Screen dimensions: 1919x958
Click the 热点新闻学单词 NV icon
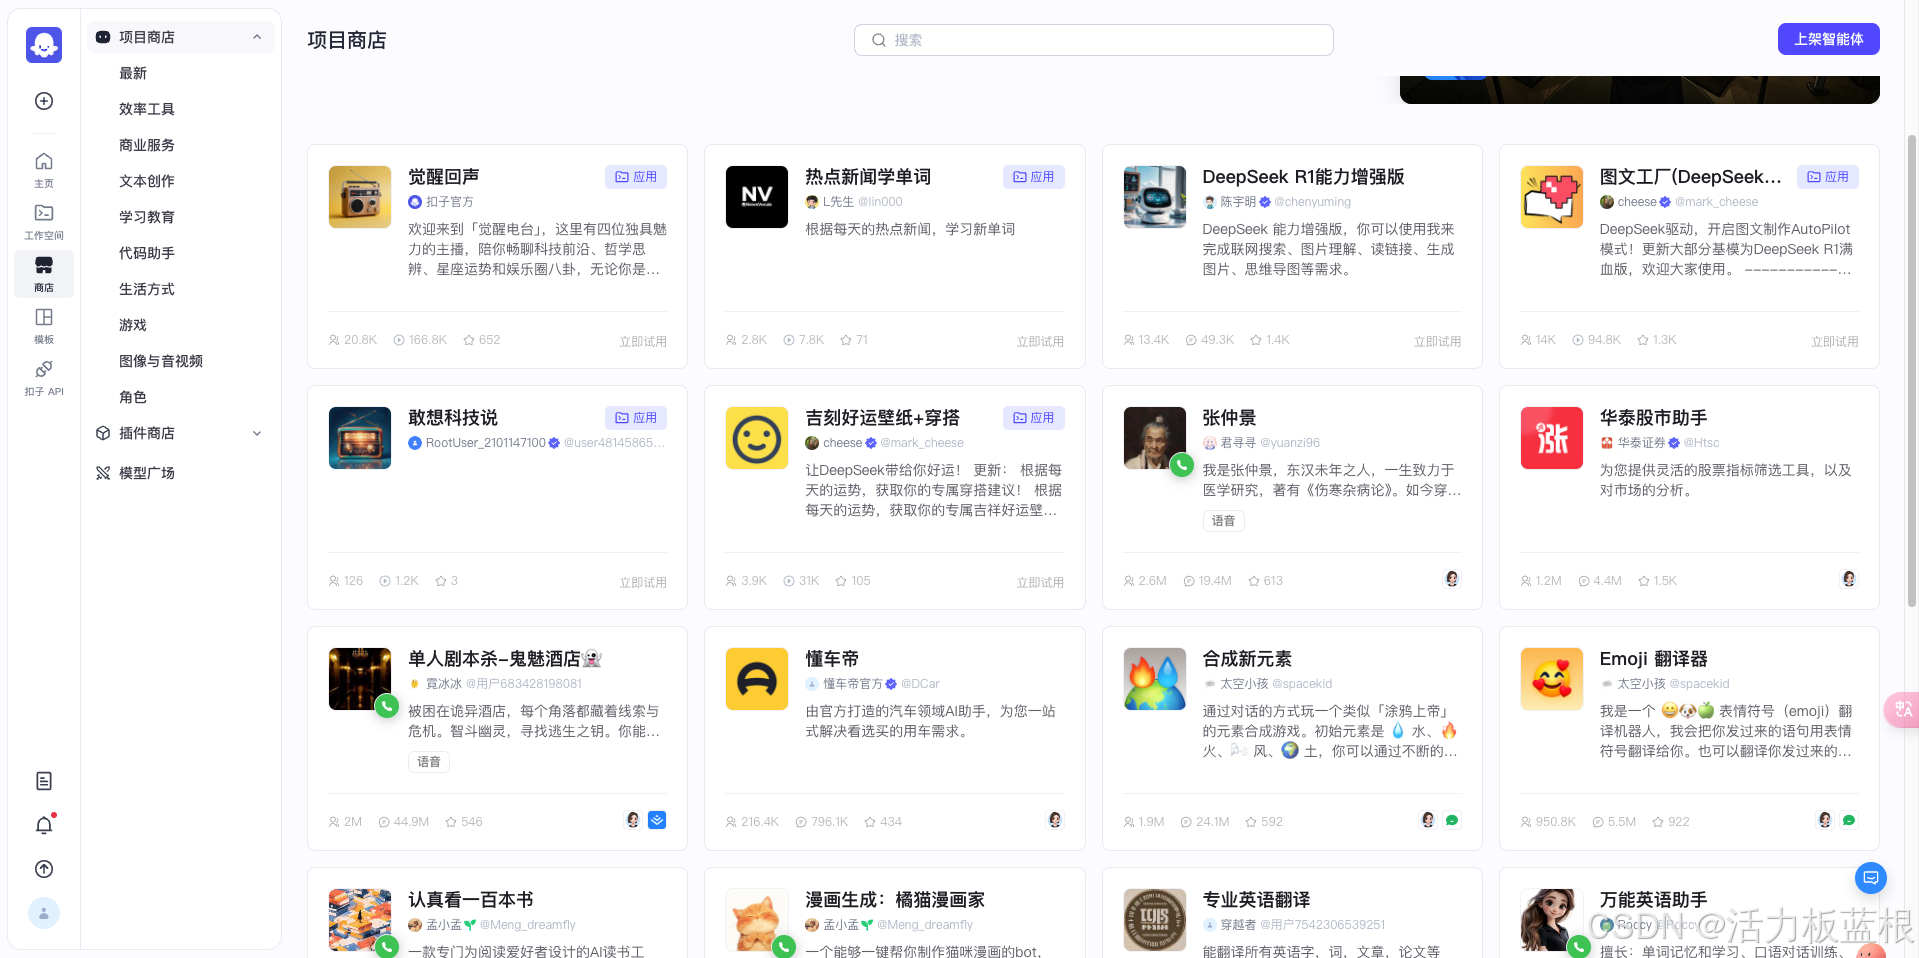pos(757,197)
